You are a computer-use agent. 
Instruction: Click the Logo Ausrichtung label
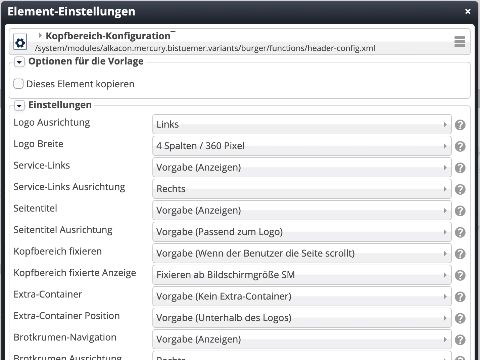coord(52,123)
